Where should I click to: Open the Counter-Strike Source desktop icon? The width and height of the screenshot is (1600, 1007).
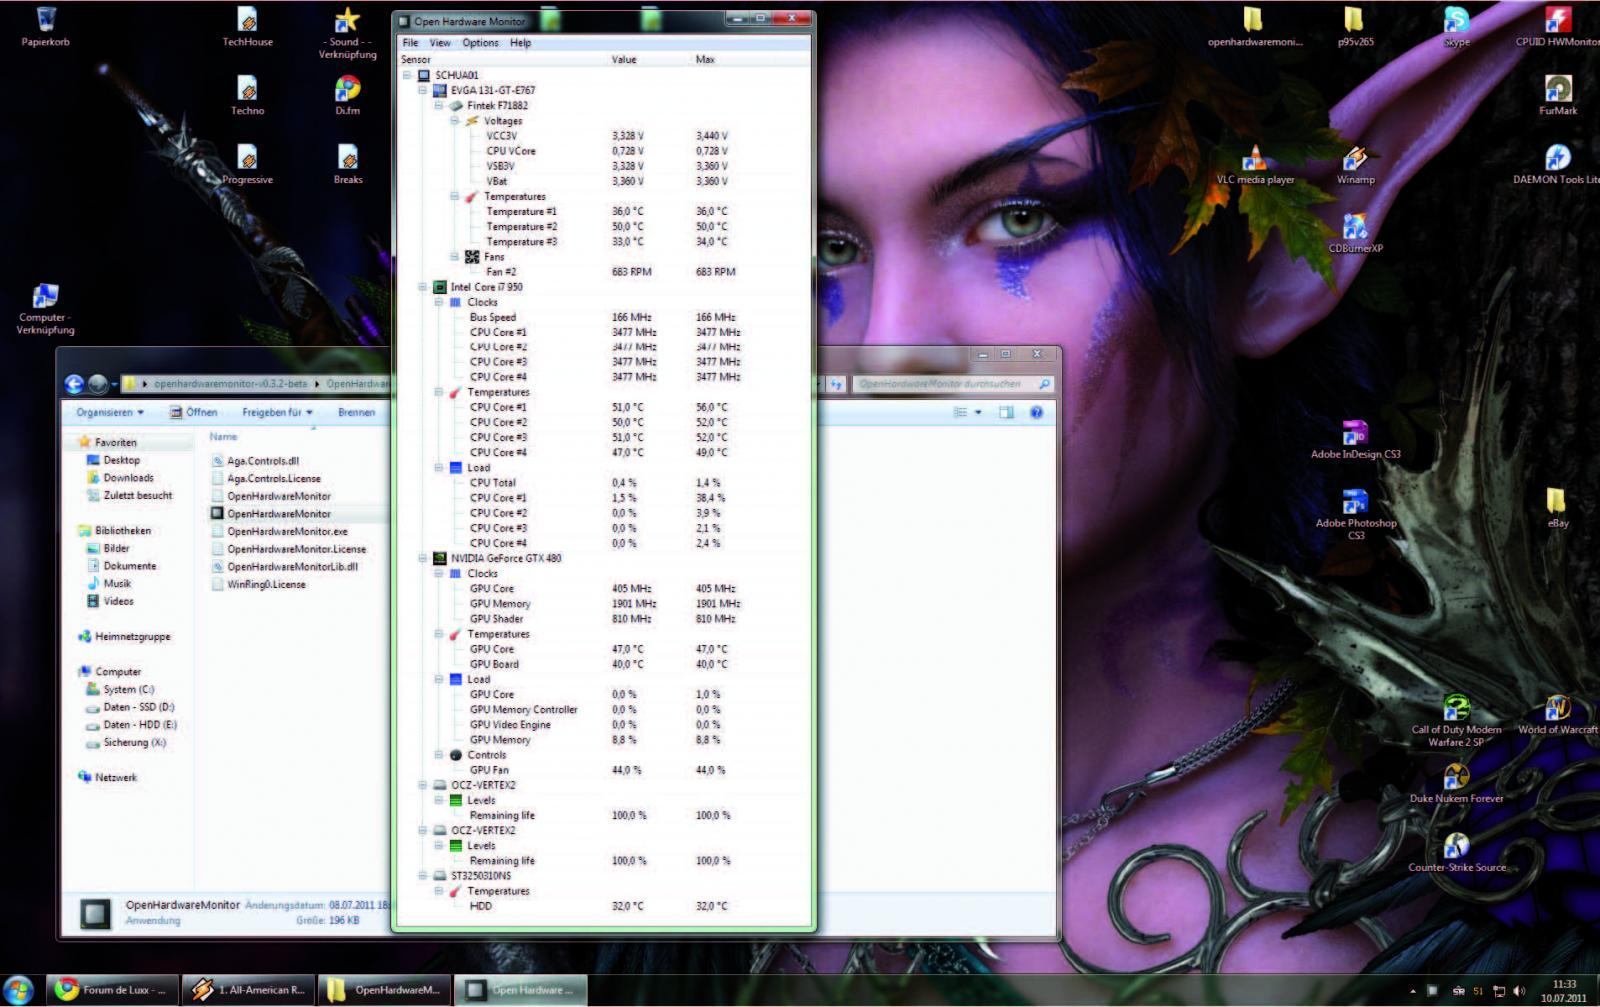click(1457, 852)
